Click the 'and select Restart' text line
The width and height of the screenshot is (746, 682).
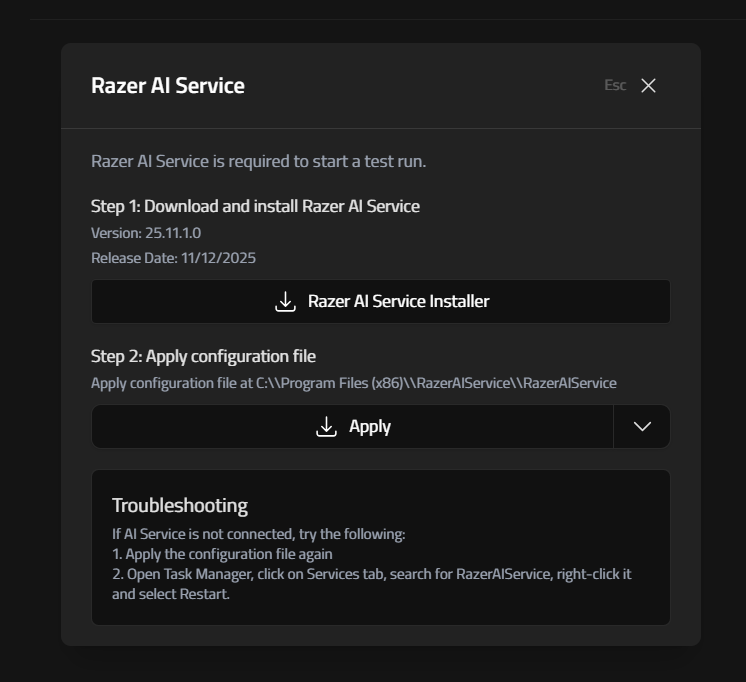pyautogui.click(x=171, y=594)
